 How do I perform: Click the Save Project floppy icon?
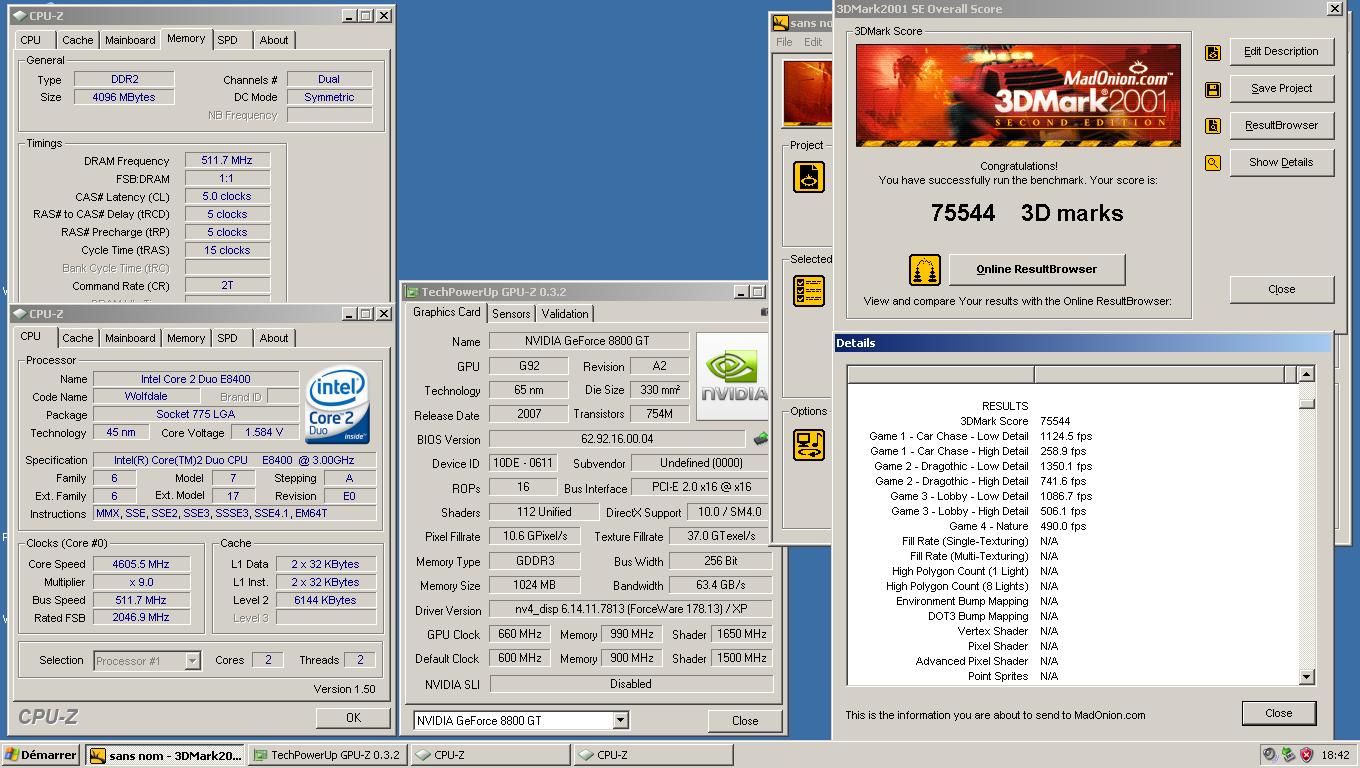1213,90
